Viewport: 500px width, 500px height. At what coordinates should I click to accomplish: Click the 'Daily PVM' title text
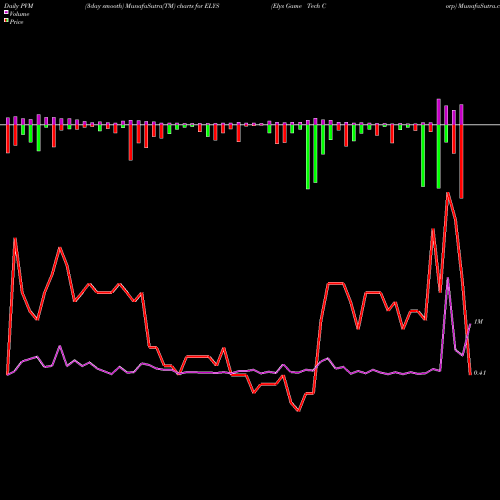point(19,6)
